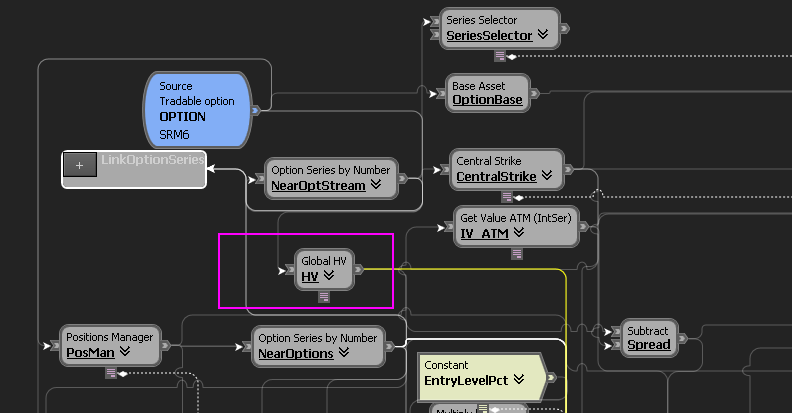Click the input port of NearOptions node

pyautogui.click(x=247, y=346)
